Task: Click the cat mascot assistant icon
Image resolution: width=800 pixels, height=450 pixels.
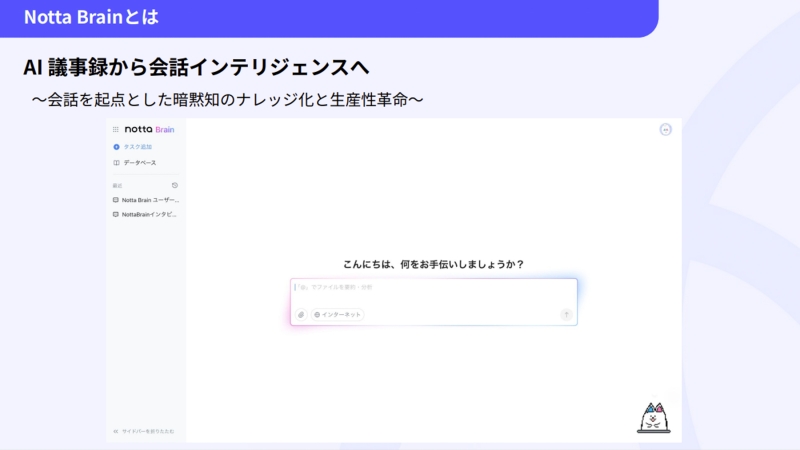Action: point(653,418)
